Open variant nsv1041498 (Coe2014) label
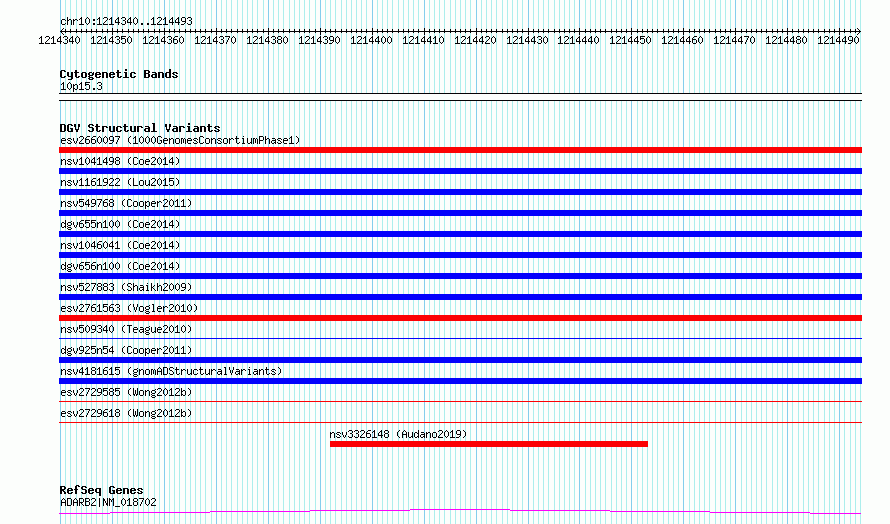This screenshot has height=524, width=890. pyautogui.click(x=120, y=161)
